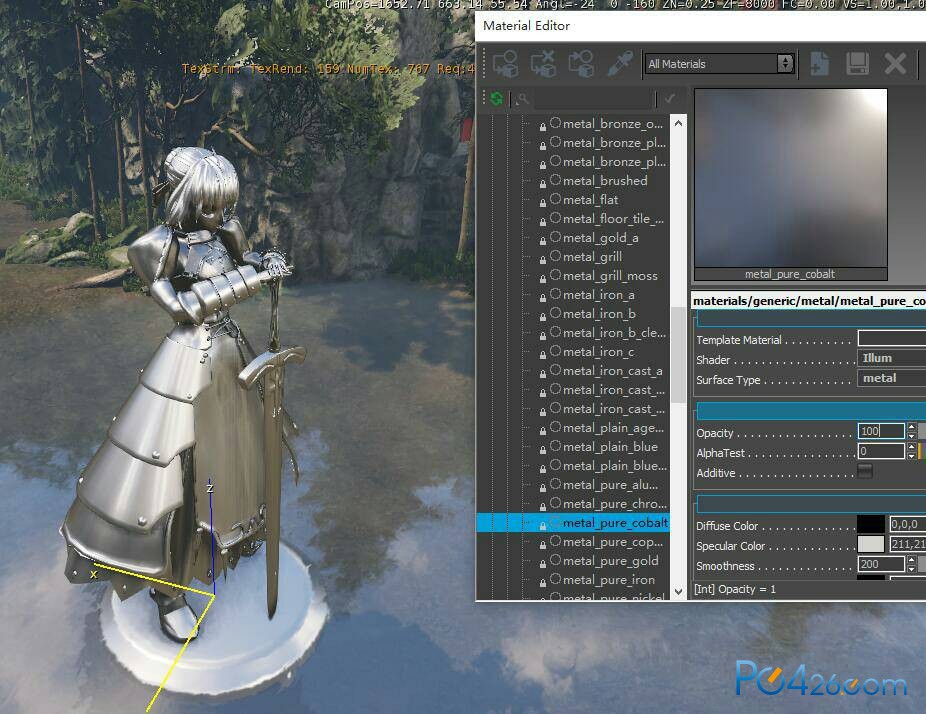926x714 pixels.
Task: Decrease Smoothness with the down stepper
Action: tap(912, 568)
